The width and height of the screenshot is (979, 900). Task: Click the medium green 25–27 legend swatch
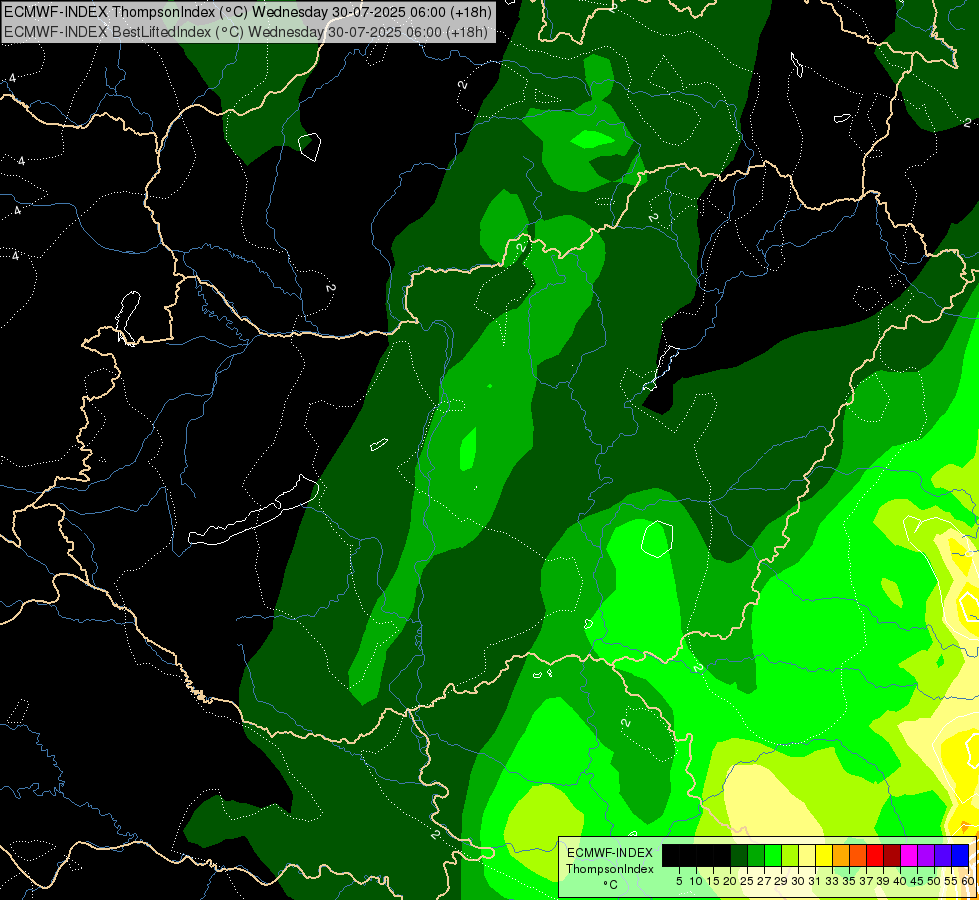point(756,855)
